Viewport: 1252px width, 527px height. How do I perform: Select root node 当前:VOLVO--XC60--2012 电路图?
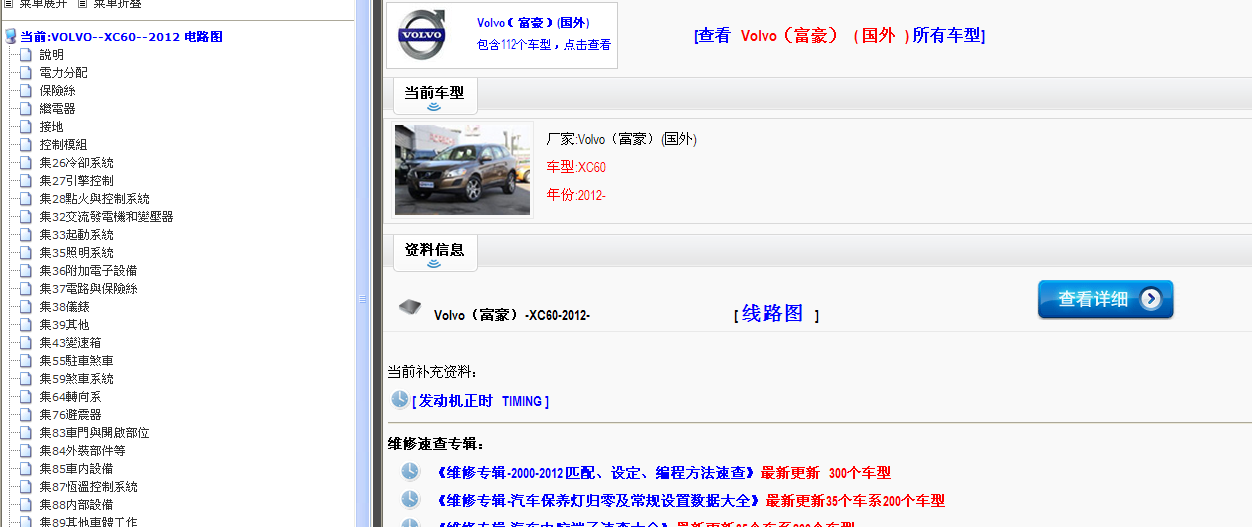[121, 37]
